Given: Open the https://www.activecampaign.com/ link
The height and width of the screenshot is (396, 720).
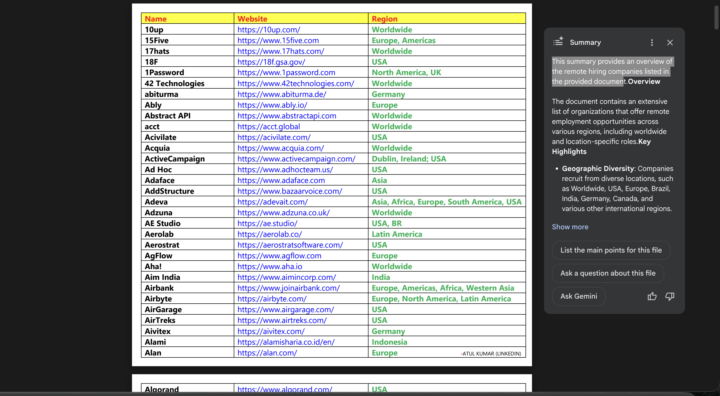Looking at the screenshot, I should pos(296,159).
